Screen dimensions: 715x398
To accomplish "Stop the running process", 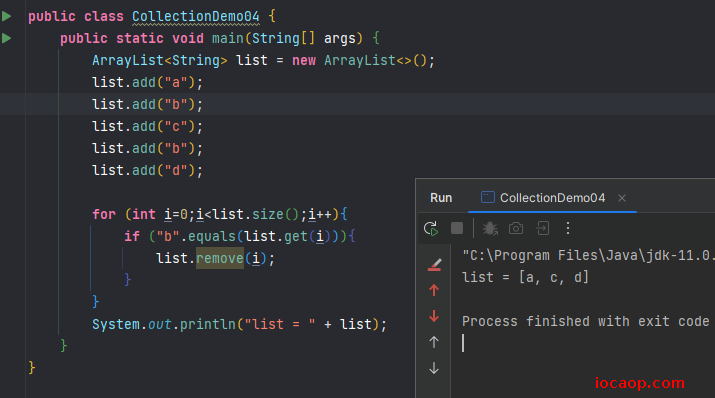I will (x=456, y=228).
